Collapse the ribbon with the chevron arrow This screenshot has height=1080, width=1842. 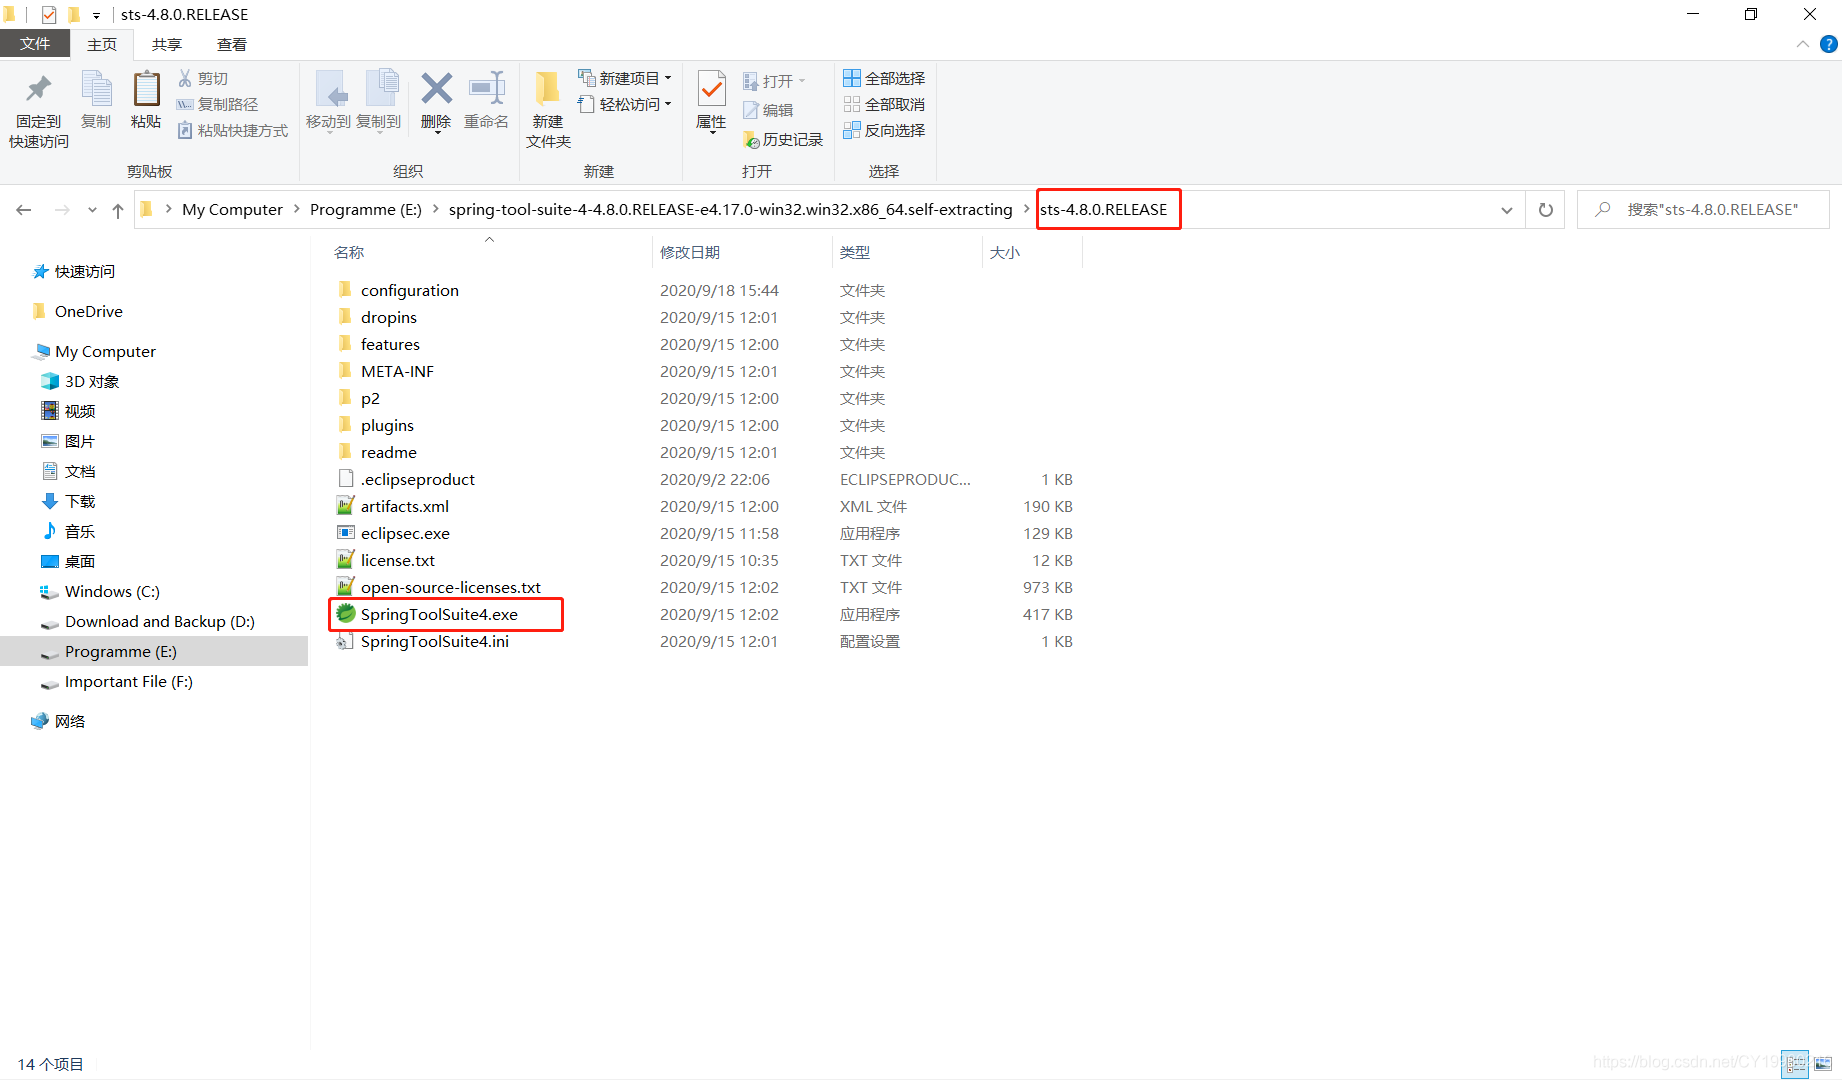[x=1802, y=44]
